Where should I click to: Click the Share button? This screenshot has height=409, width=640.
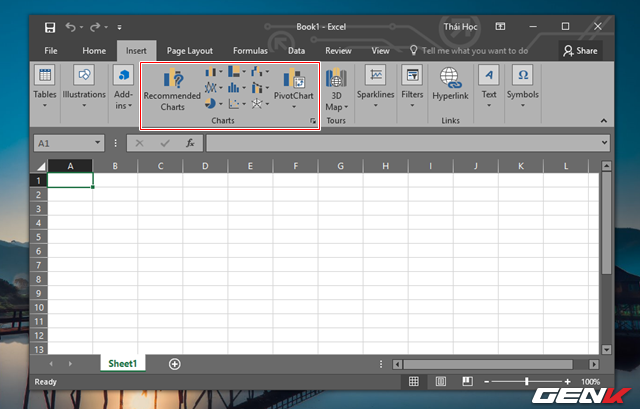(x=580, y=51)
